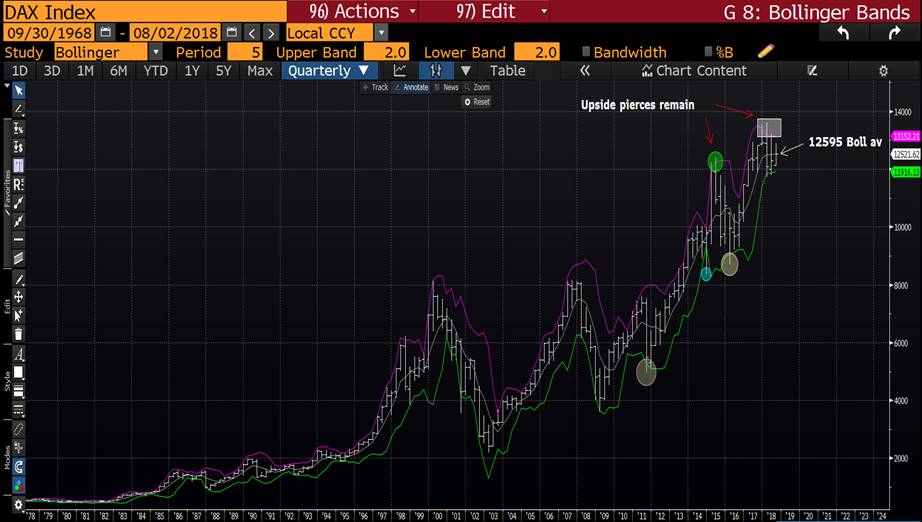Screen dimensions: 922x522
Task: Open the 97) Edit menu
Action: click(x=502, y=11)
